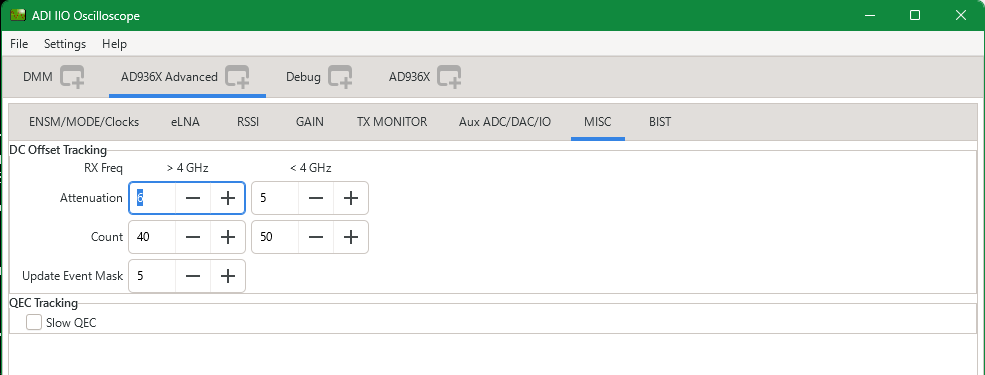Select the MISC sub-tab

click(x=597, y=122)
